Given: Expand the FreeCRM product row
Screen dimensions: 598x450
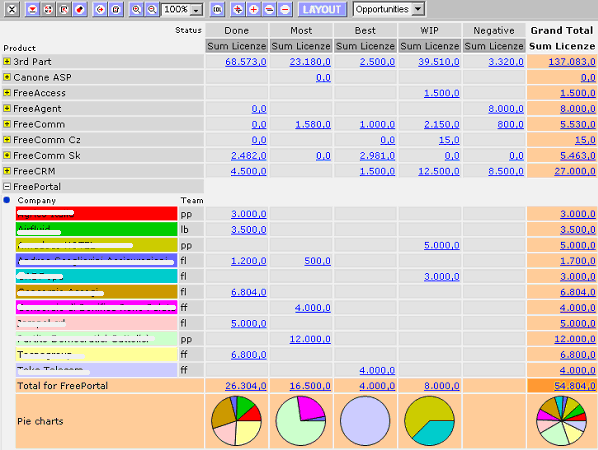Looking at the screenshot, I should point(7,171).
